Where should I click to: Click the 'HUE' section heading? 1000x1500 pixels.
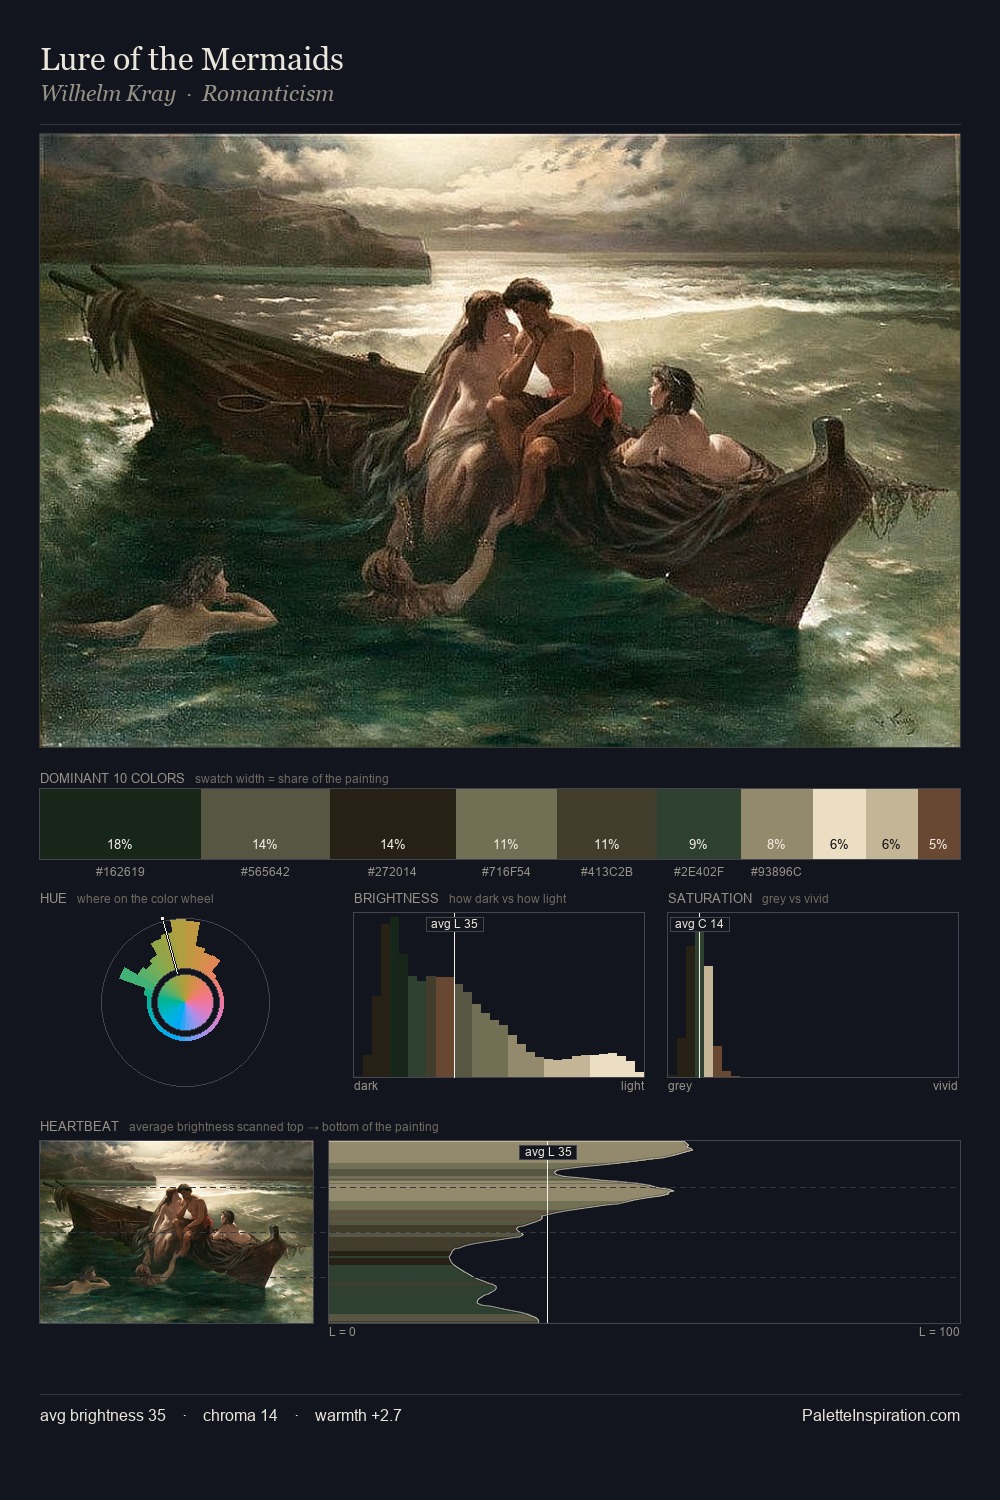click(x=53, y=898)
